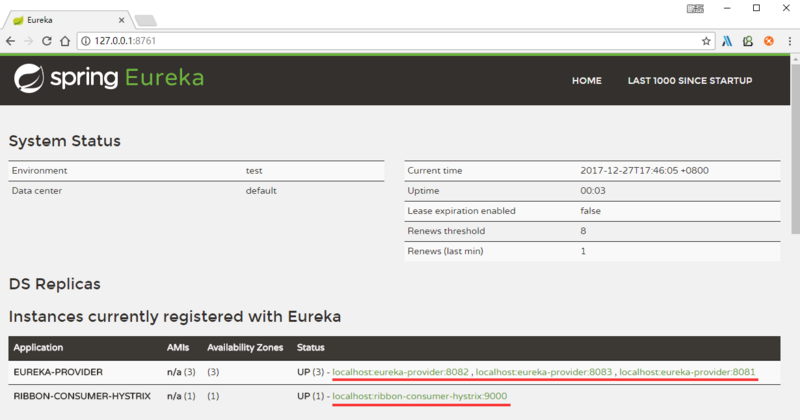Screen dimensions: 800x420
Task: Open the blue stripes extension icon
Action: point(727,41)
